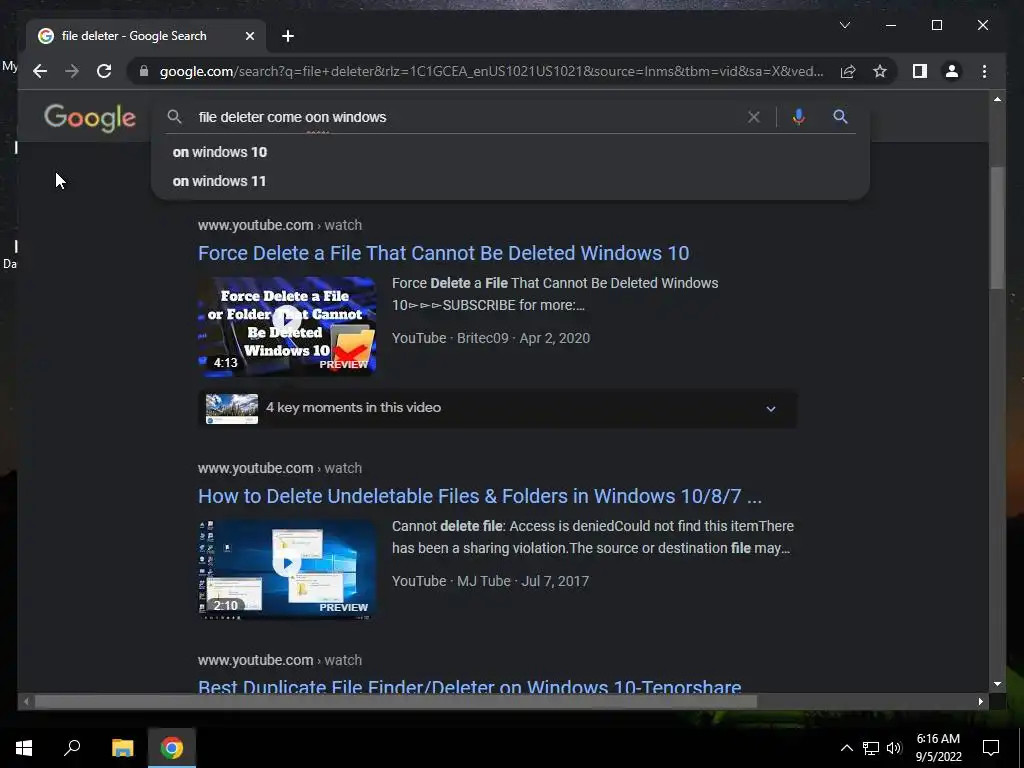This screenshot has height=768, width=1024.
Task: Open 'How to Delete Undeletable Files & Folders' link
Action: coord(480,496)
